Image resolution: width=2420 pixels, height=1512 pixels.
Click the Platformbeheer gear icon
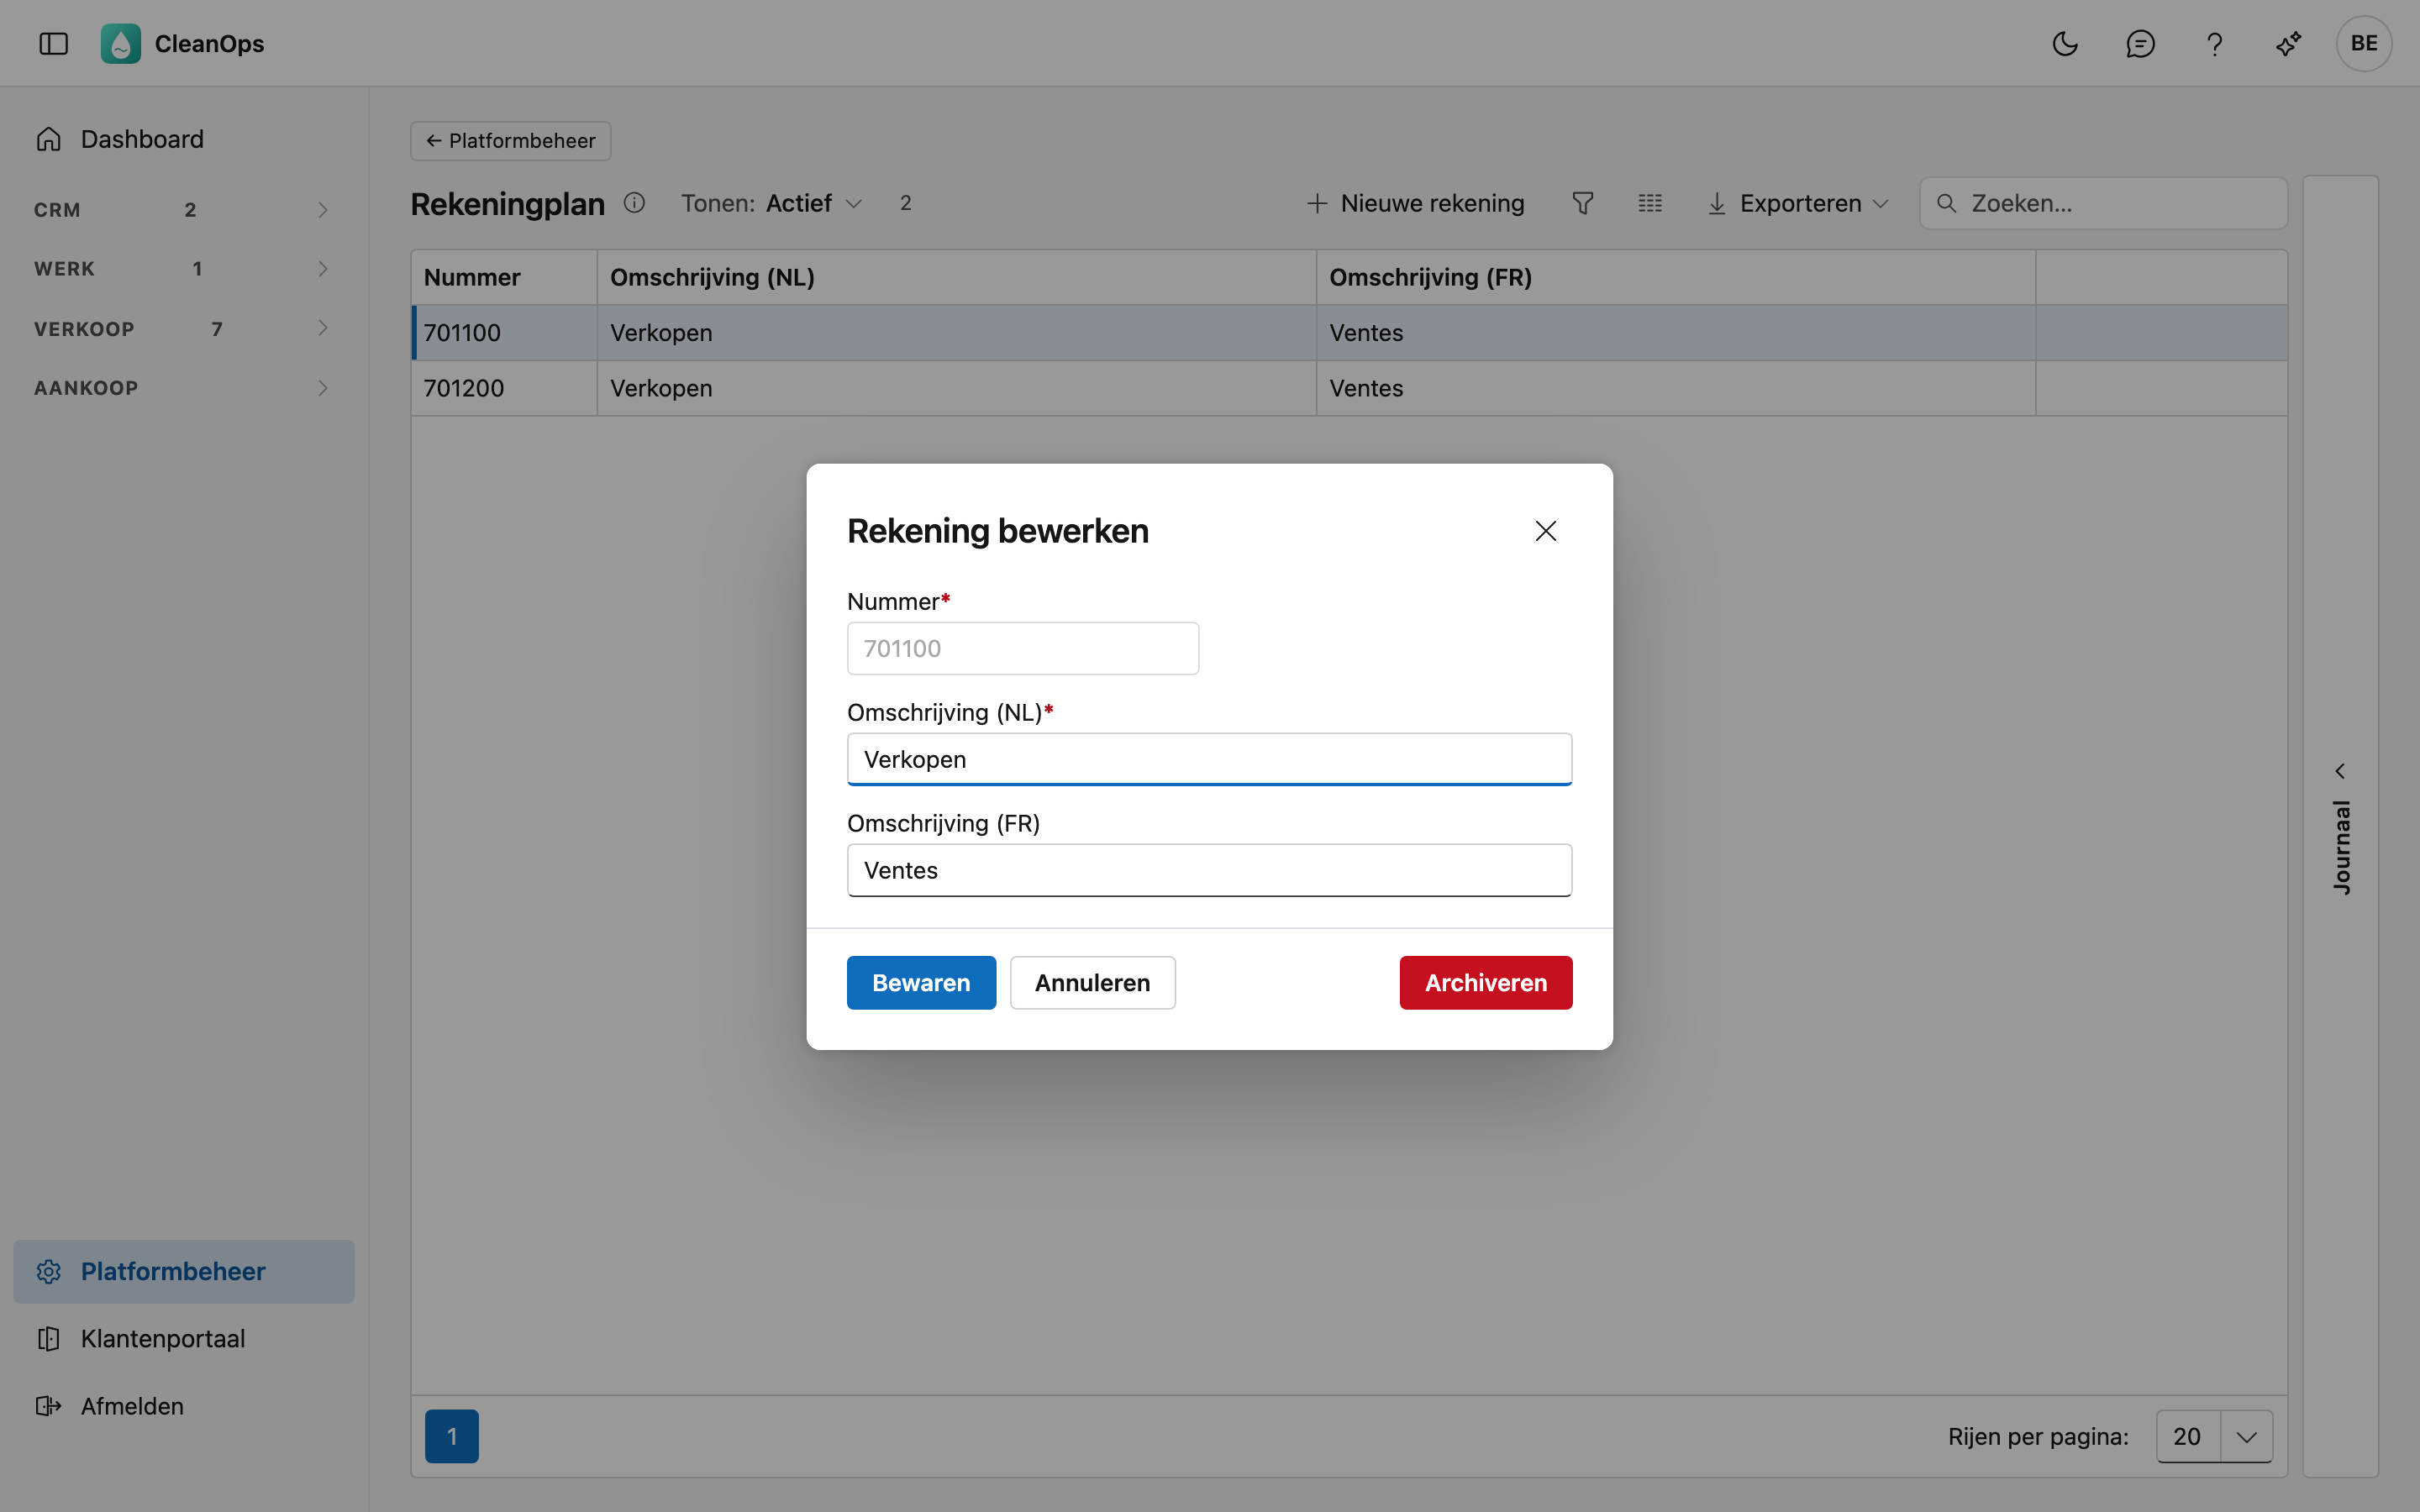49,1271
